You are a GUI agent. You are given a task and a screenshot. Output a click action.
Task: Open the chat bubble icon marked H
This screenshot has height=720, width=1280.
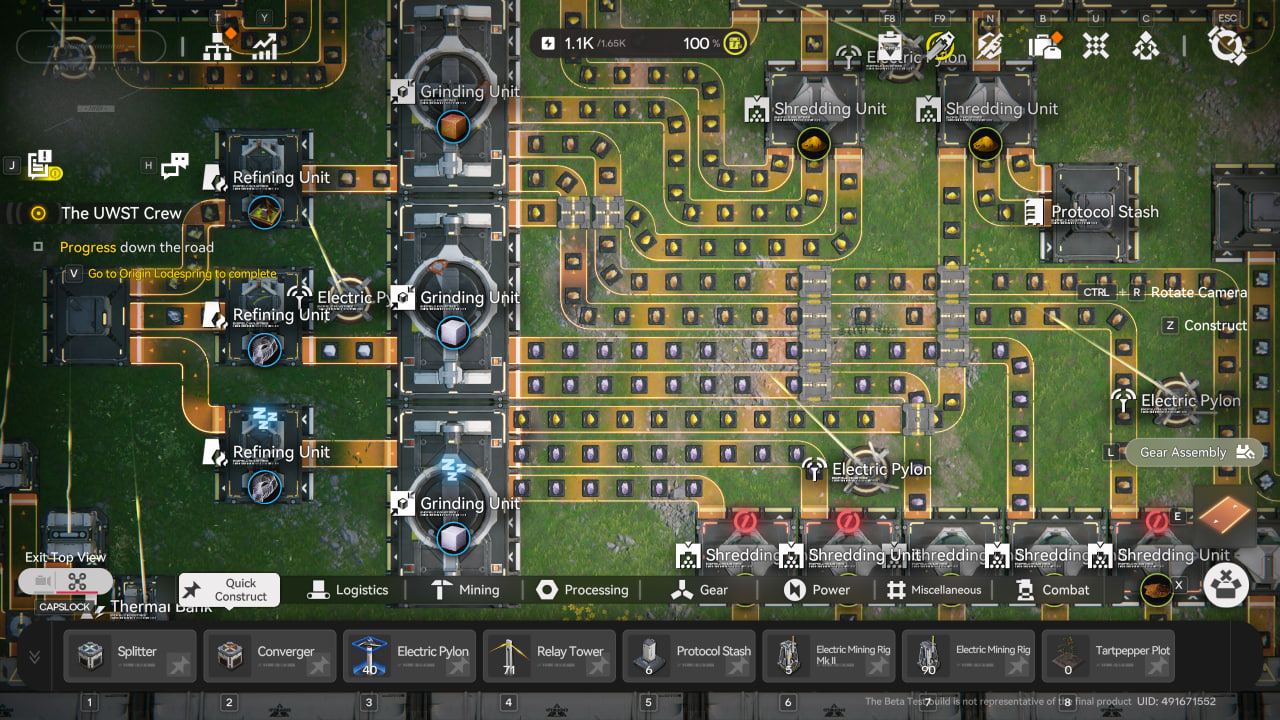175,166
